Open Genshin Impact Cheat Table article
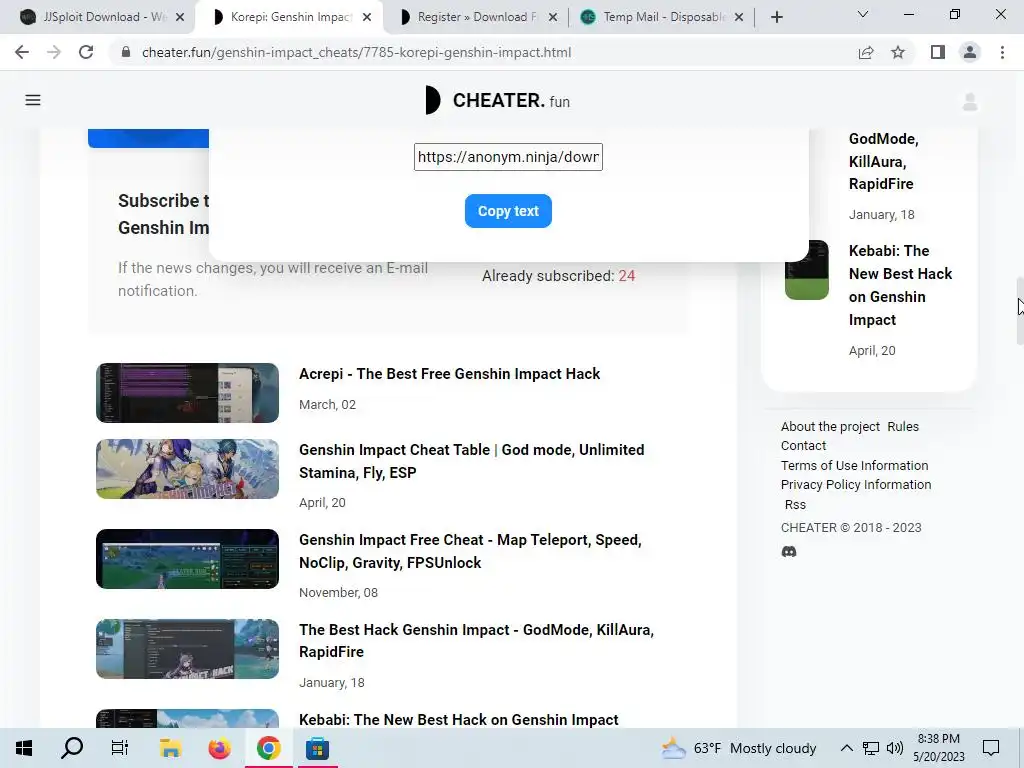Screen dimensions: 1024x768 (x=472, y=461)
